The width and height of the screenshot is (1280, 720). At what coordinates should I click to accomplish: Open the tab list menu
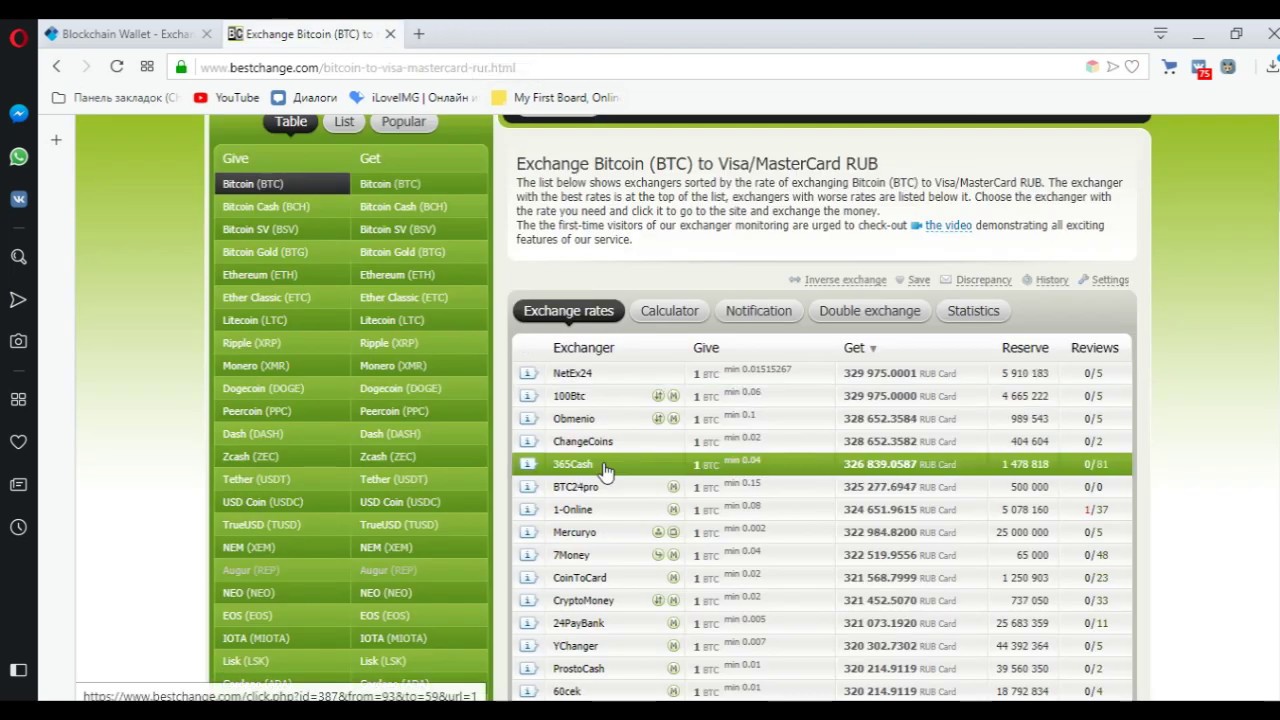[1160, 34]
